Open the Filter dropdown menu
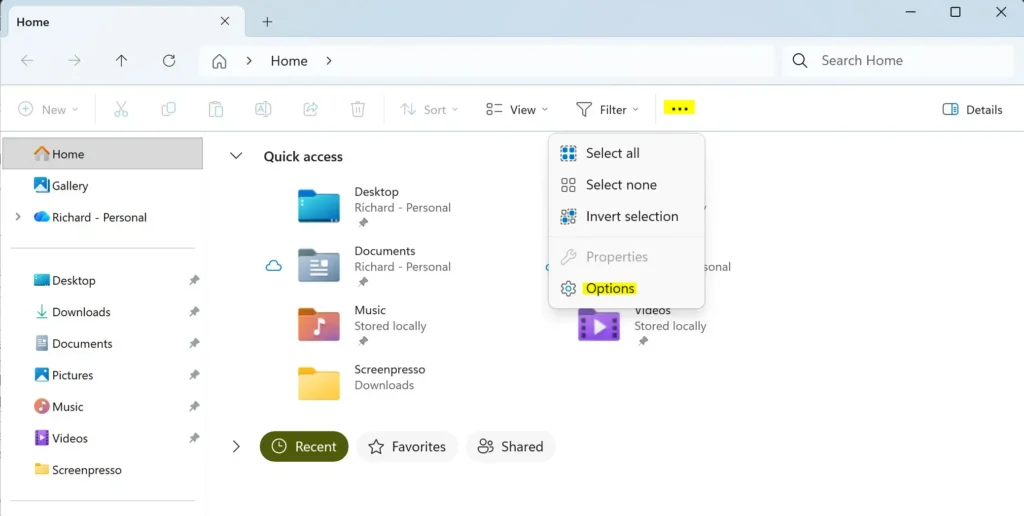This screenshot has width=1024, height=516. pos(607,109)
